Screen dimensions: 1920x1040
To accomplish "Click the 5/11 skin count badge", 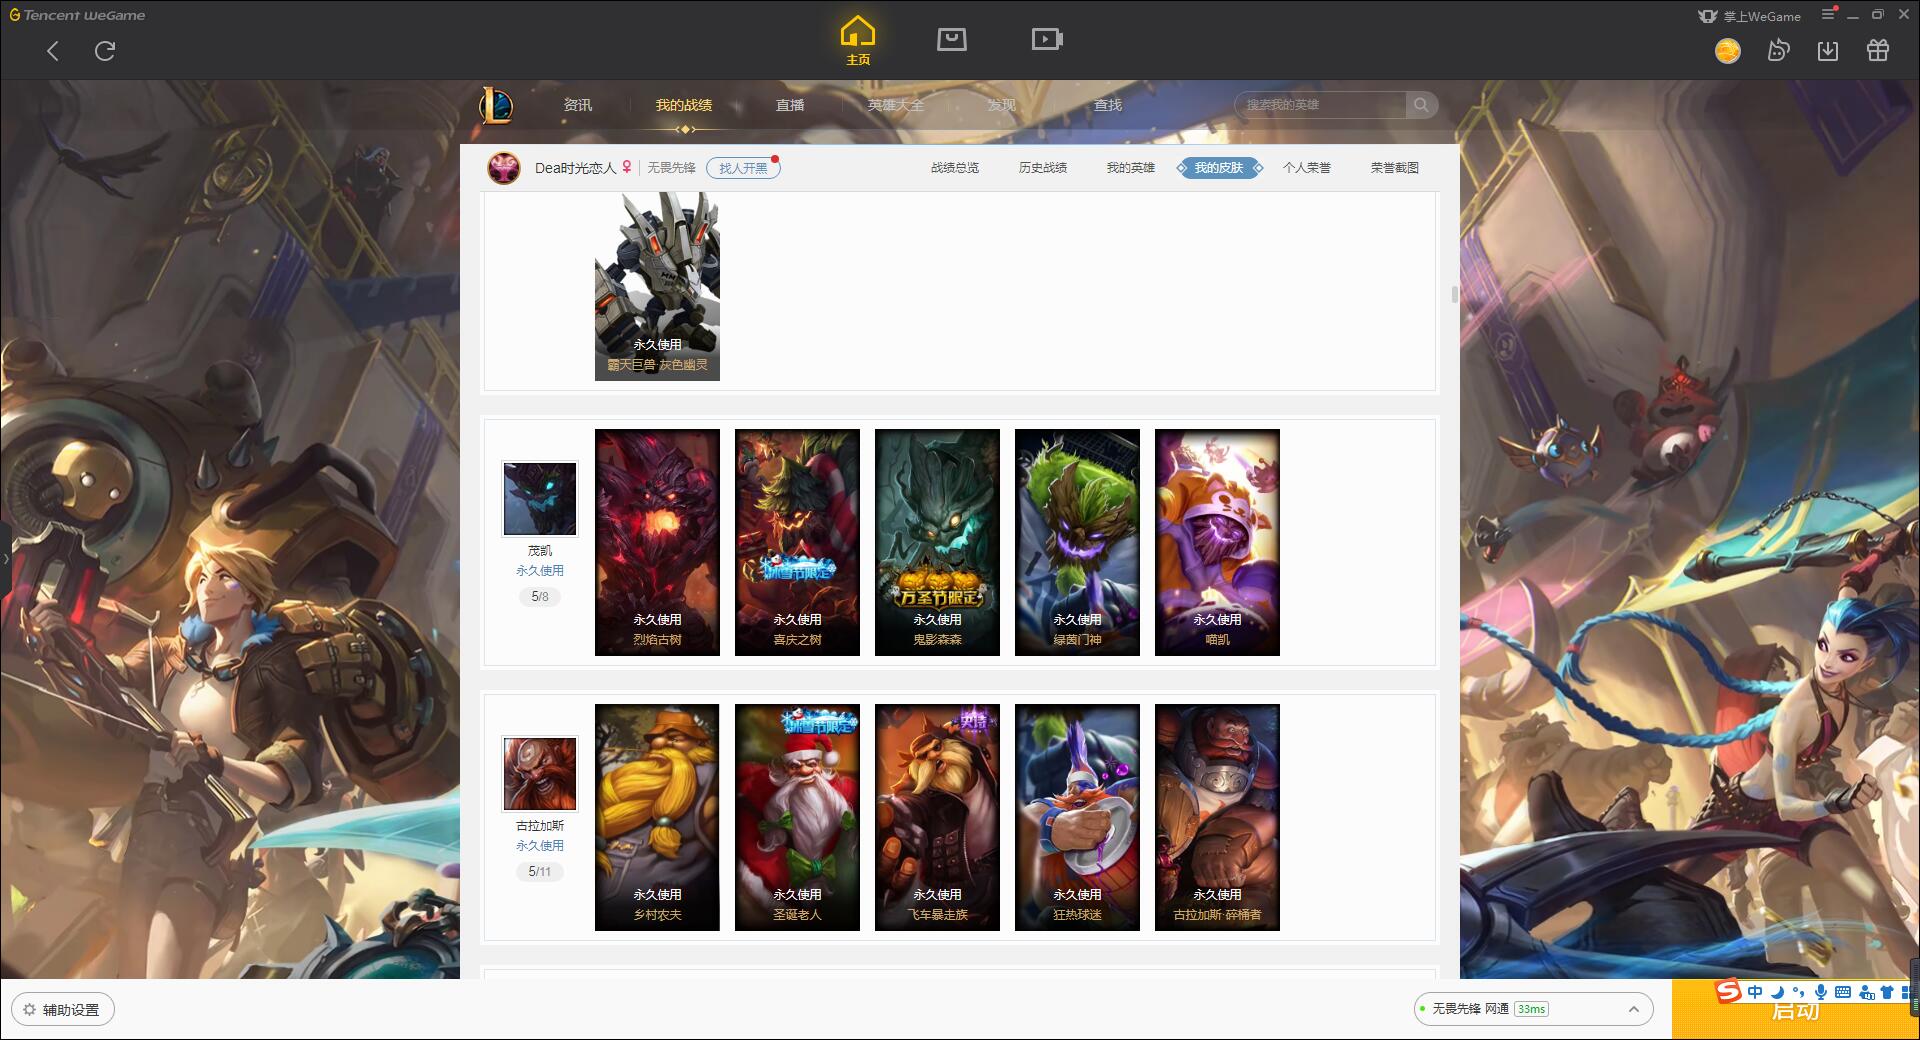I will coord(540,871).
